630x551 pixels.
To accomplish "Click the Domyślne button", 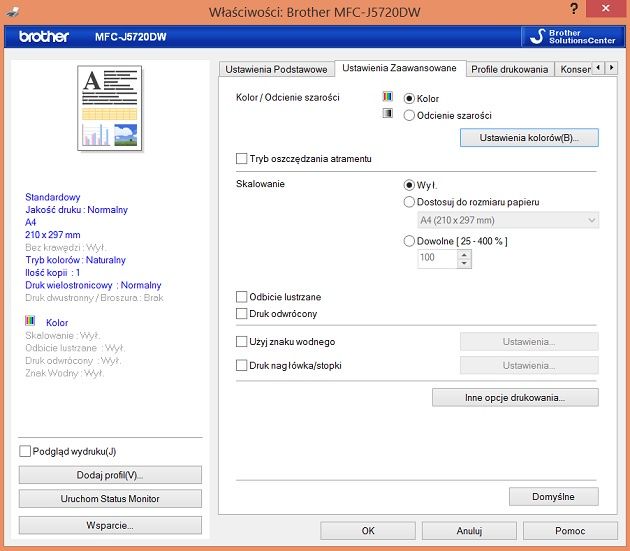I will pyautogui.click(x=553, y=497).
